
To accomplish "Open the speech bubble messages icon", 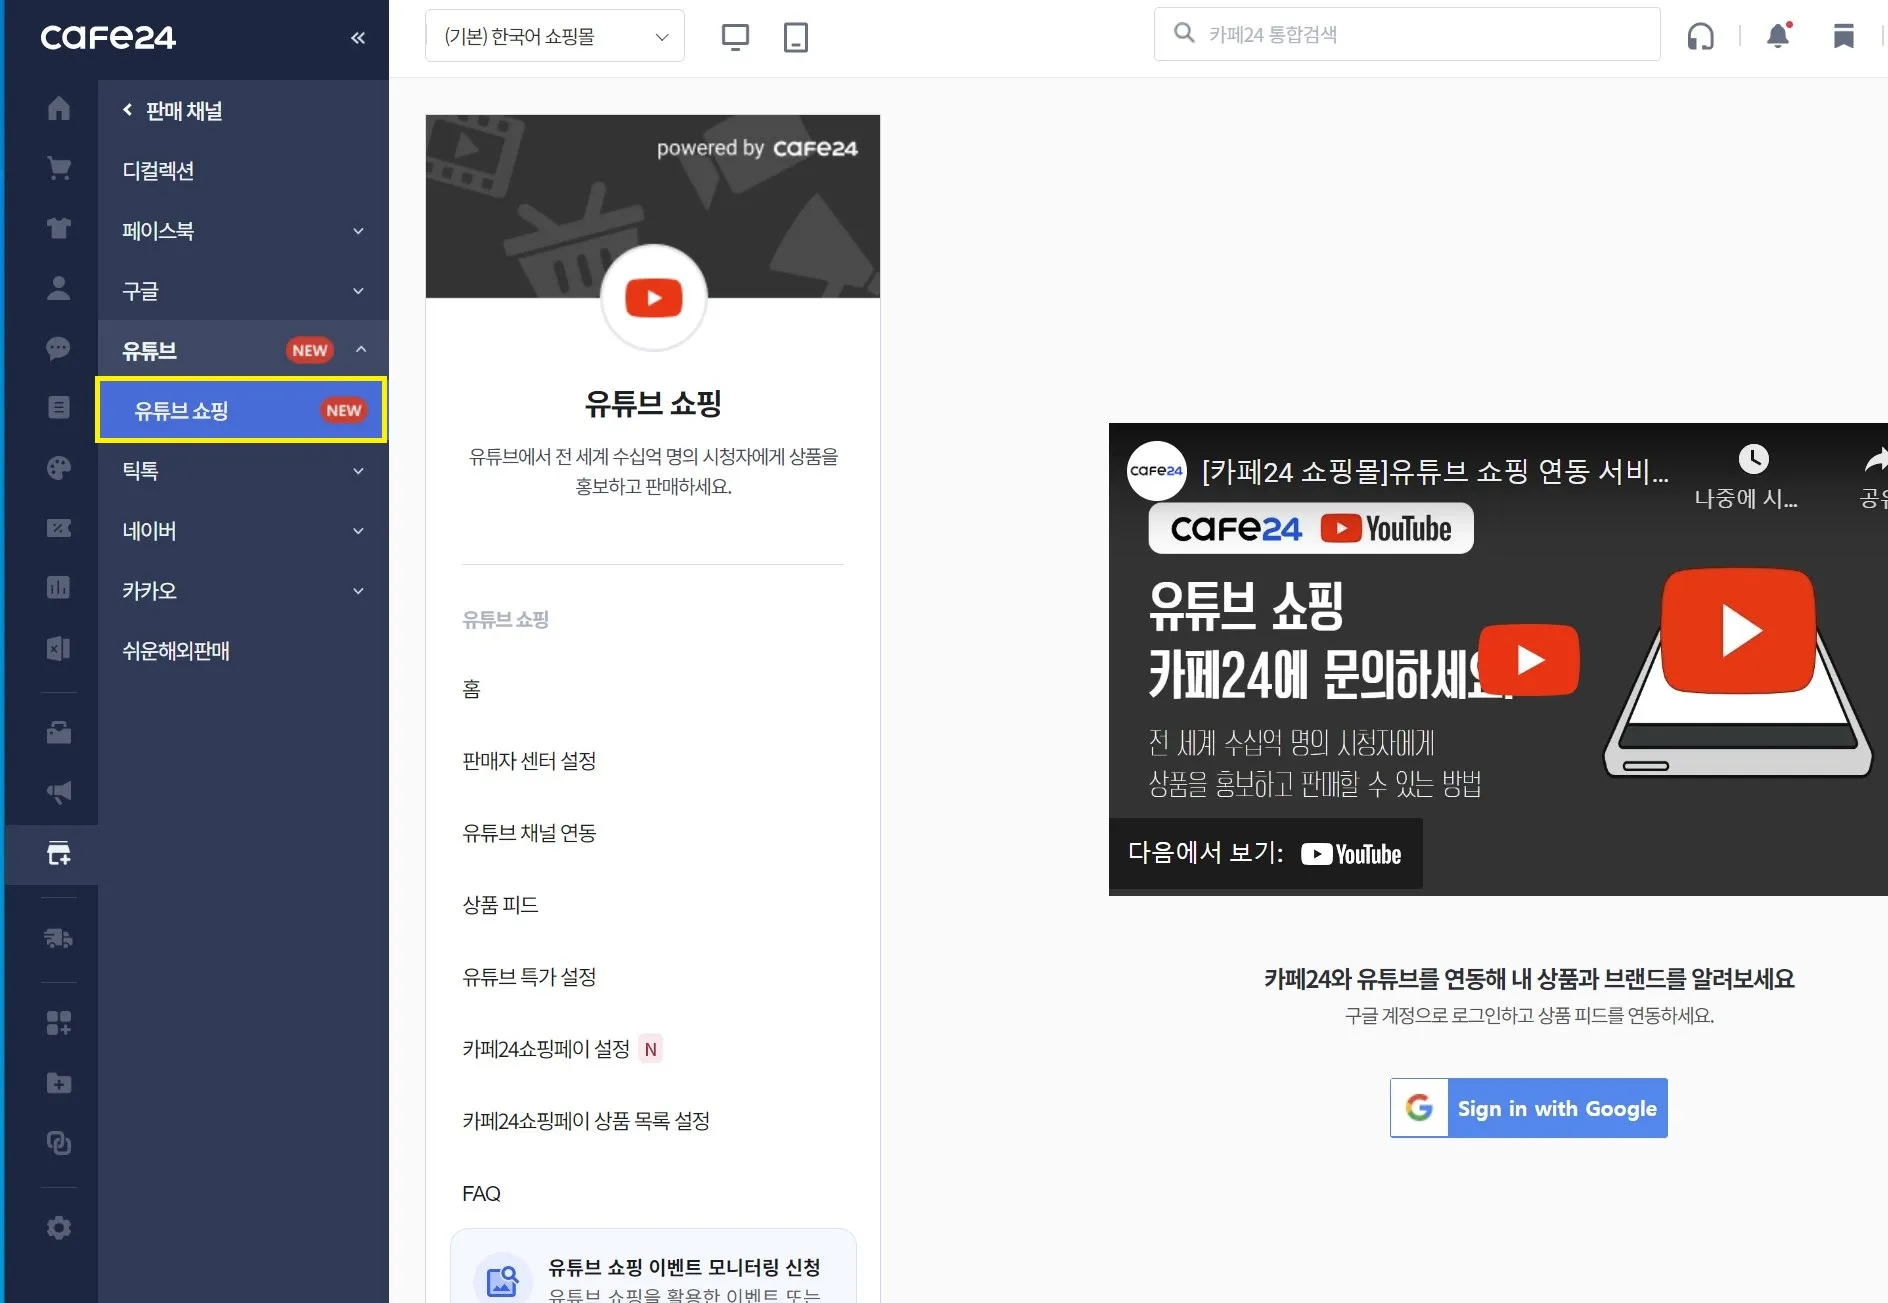I will click(59, 348).
